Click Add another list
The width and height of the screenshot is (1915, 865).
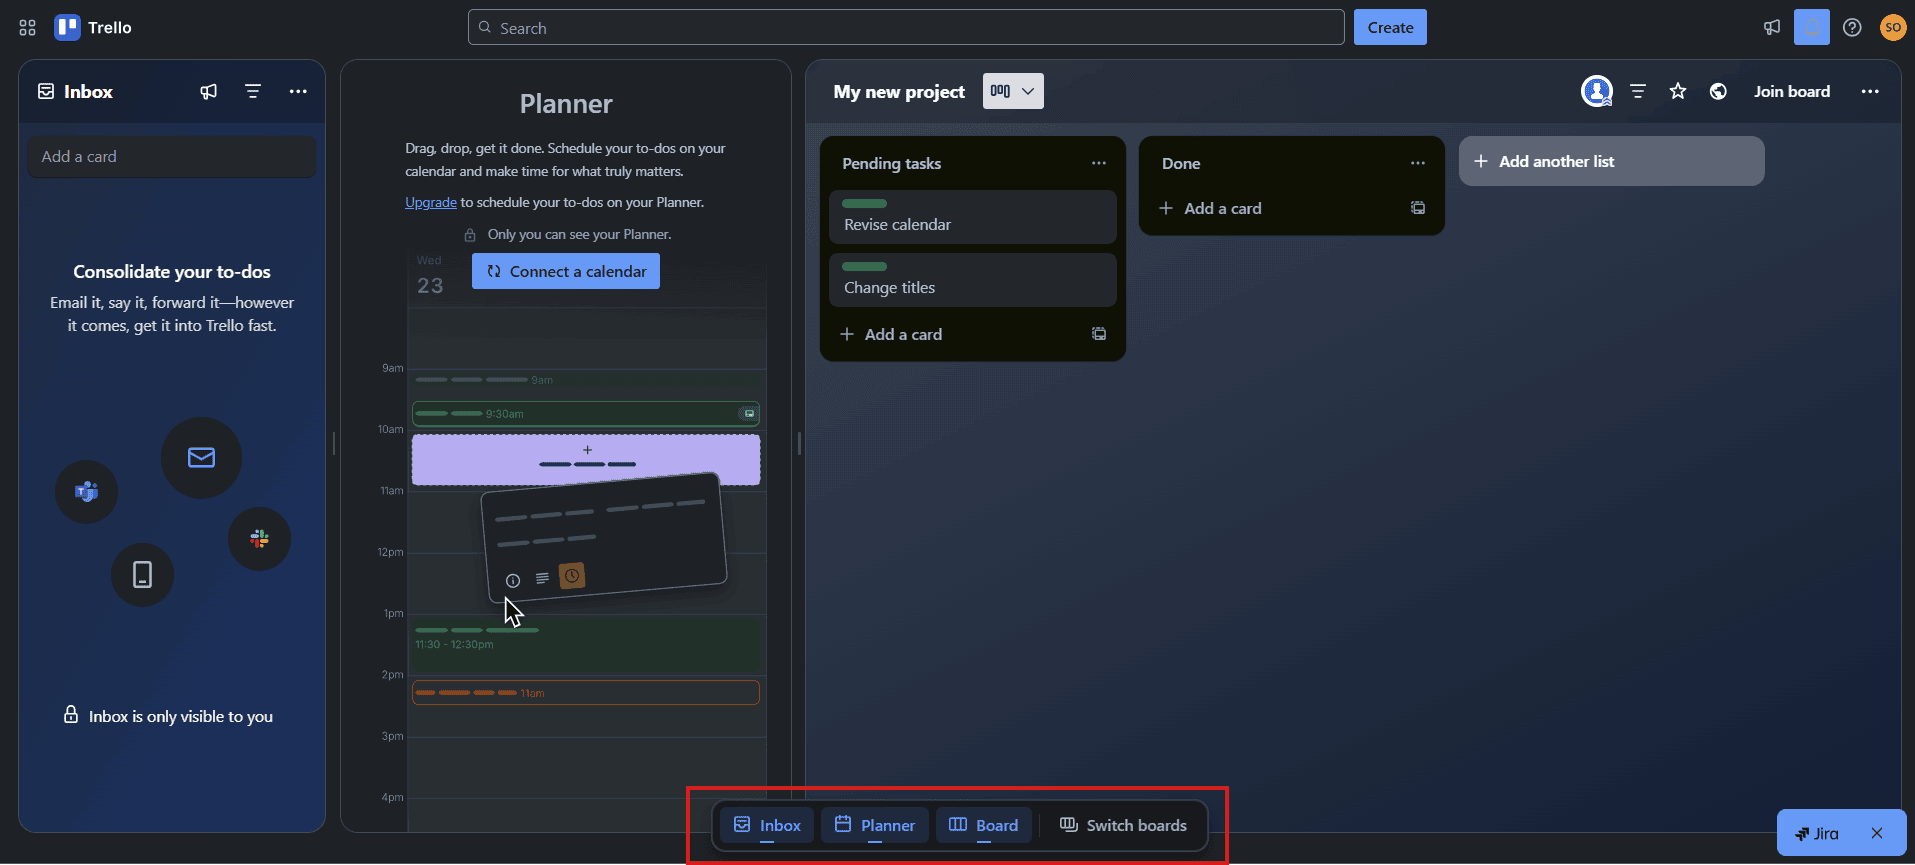[1612, 161]
